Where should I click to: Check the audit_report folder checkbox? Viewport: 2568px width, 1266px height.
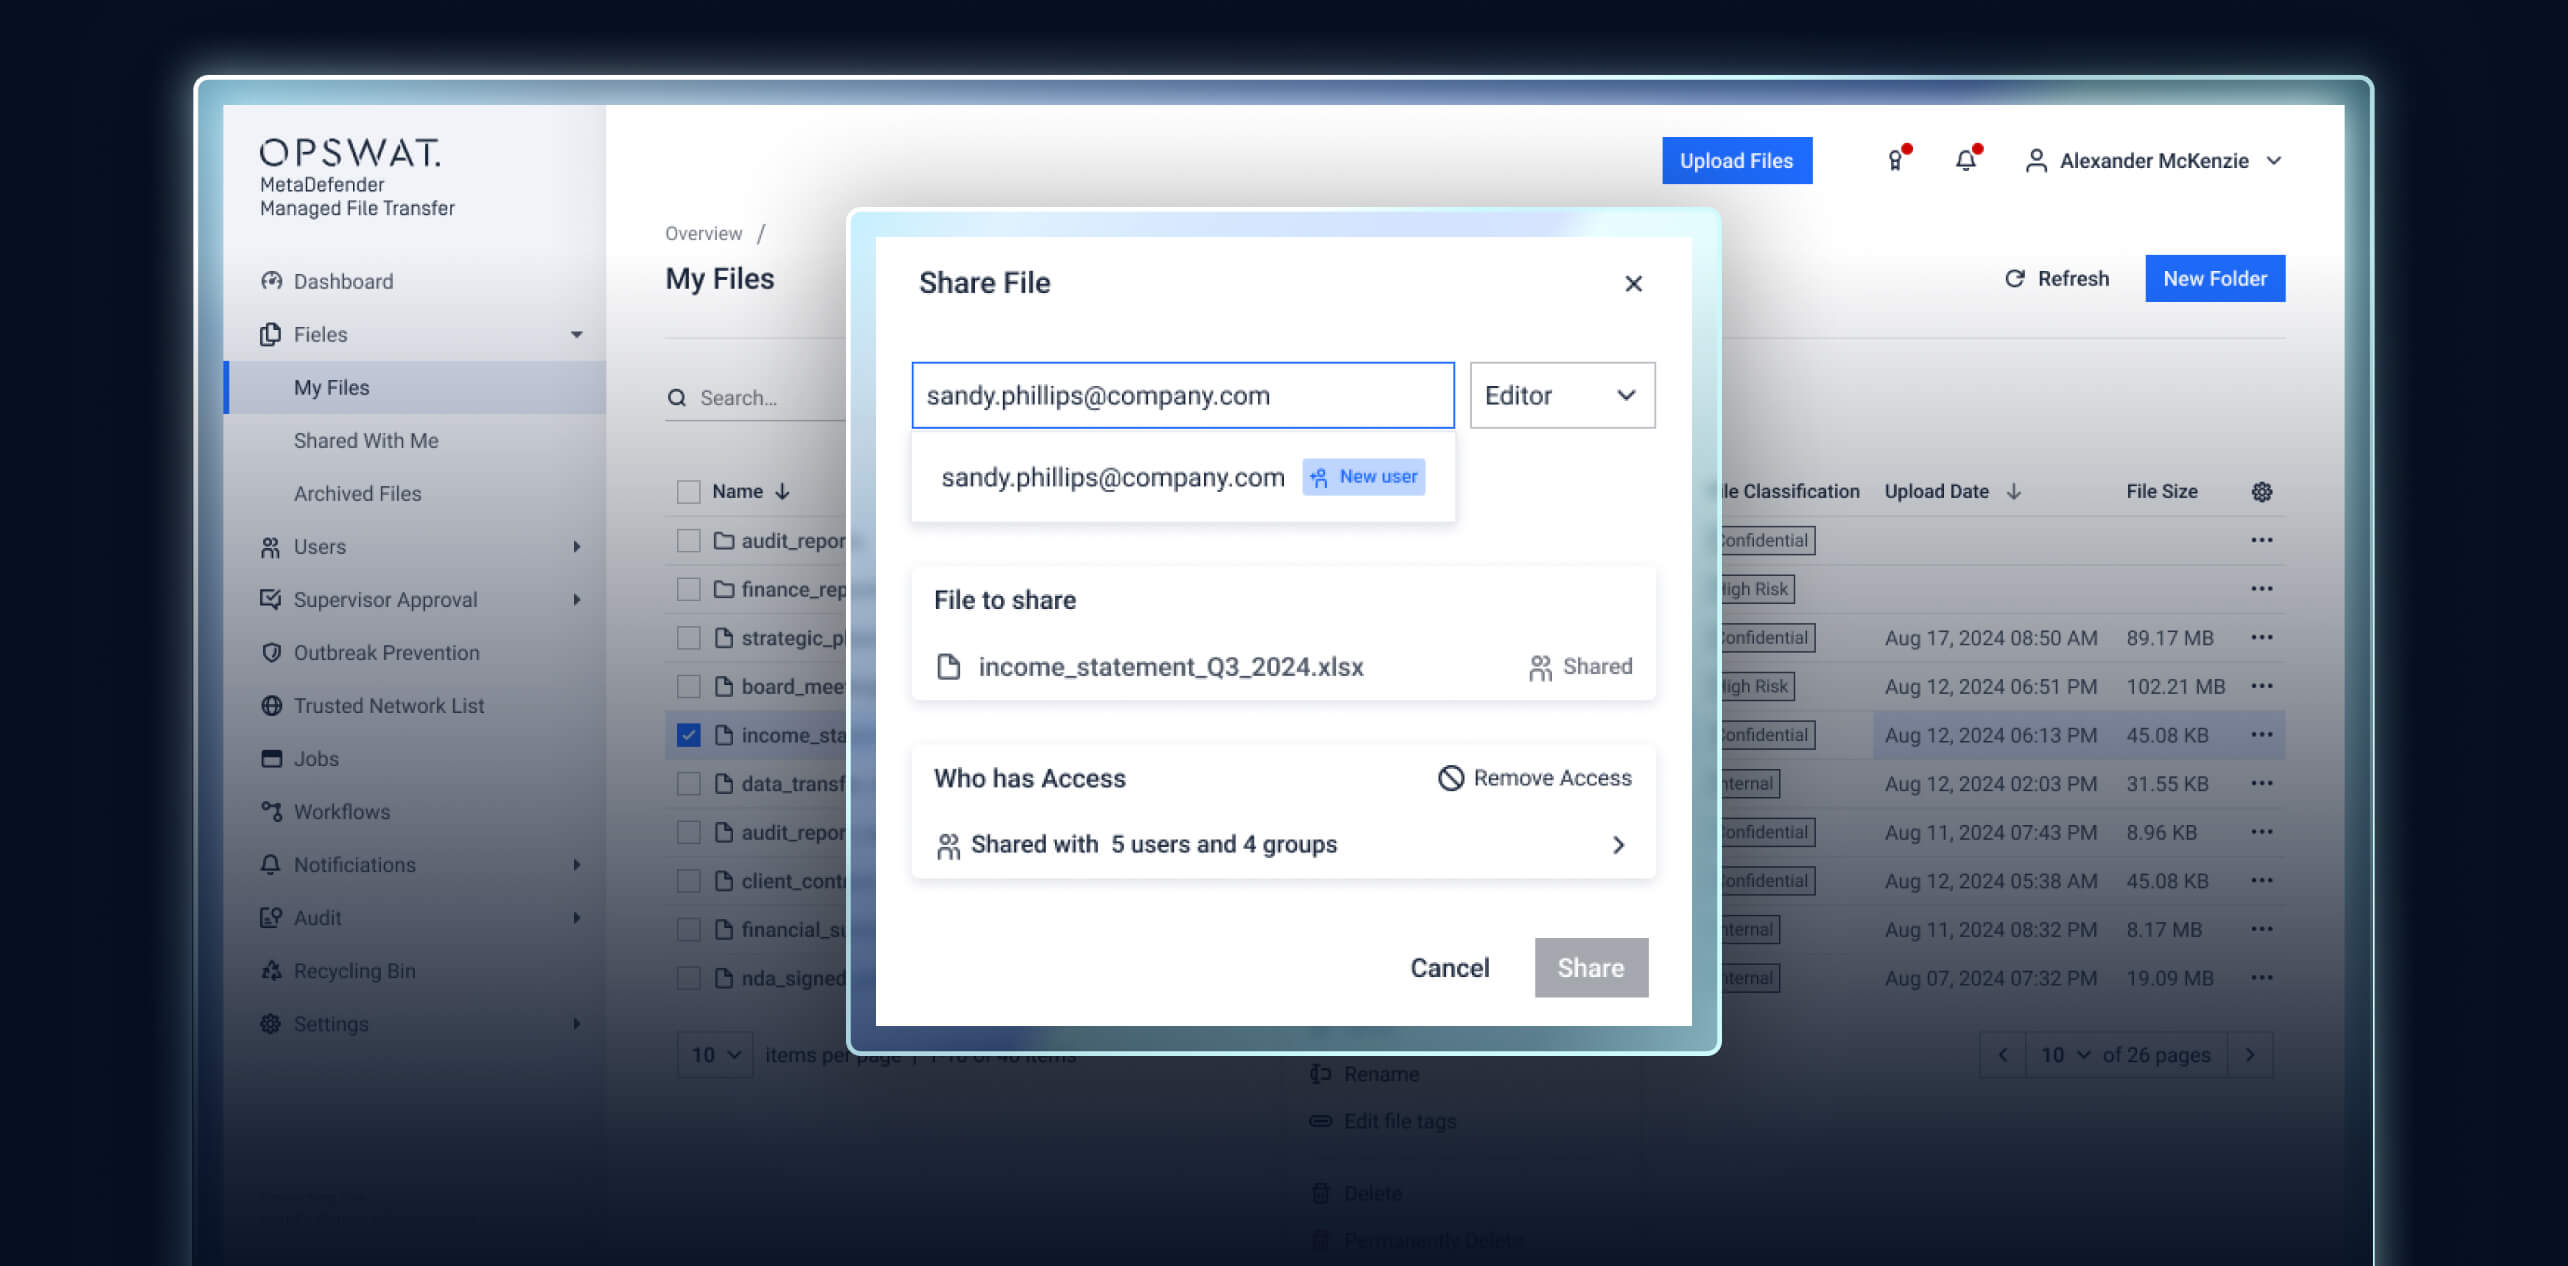click(688, 540)
